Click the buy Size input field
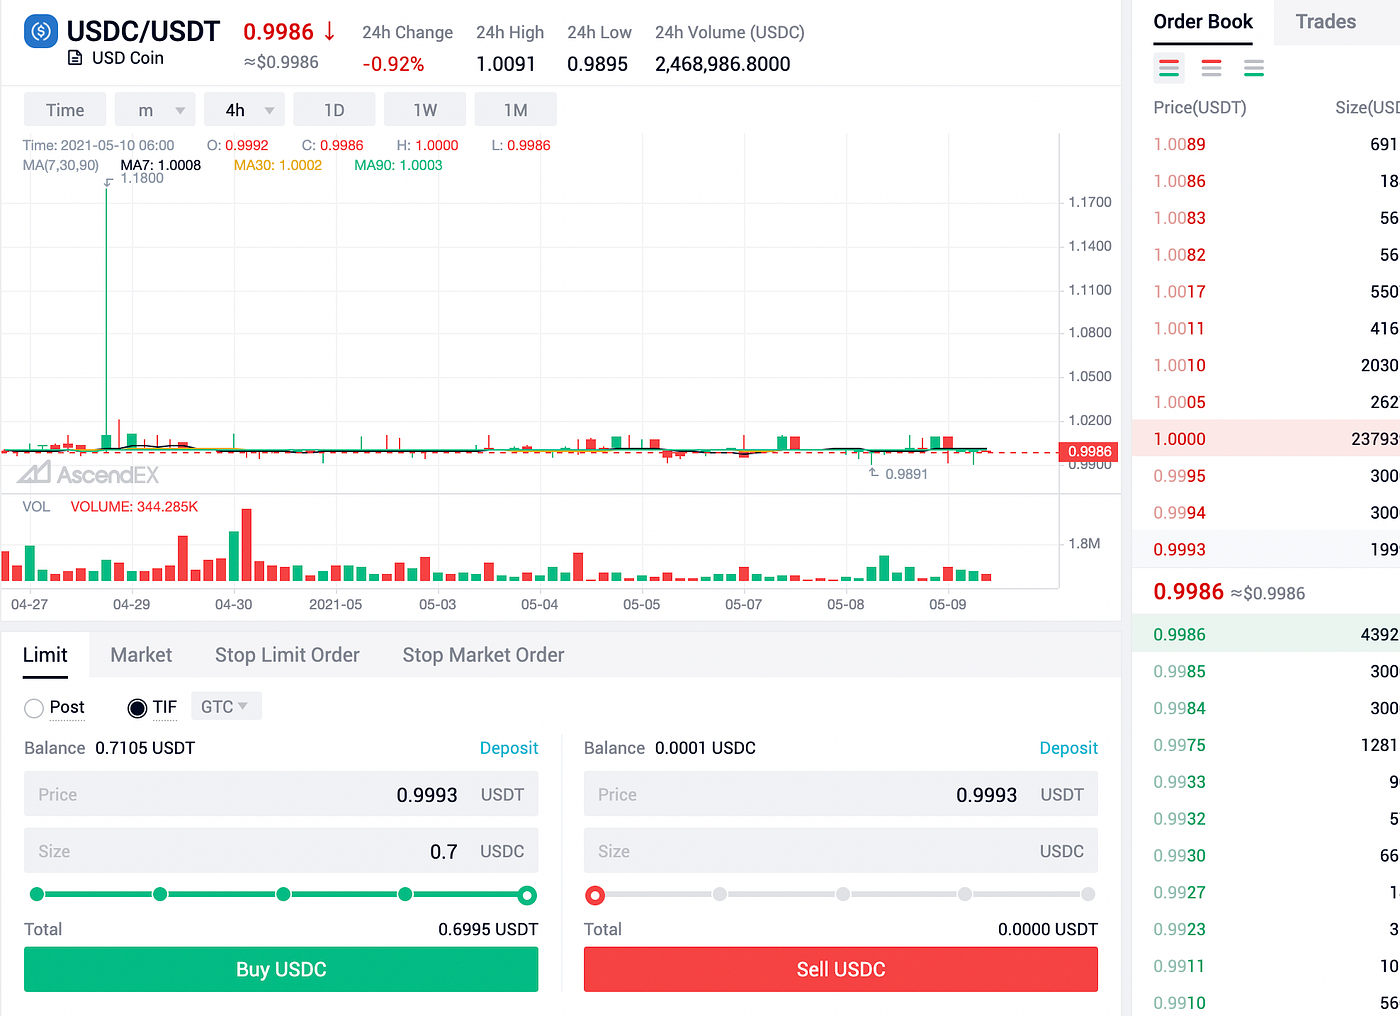Viewport: 1400px width, 1016px height. (x=281, y=851)
